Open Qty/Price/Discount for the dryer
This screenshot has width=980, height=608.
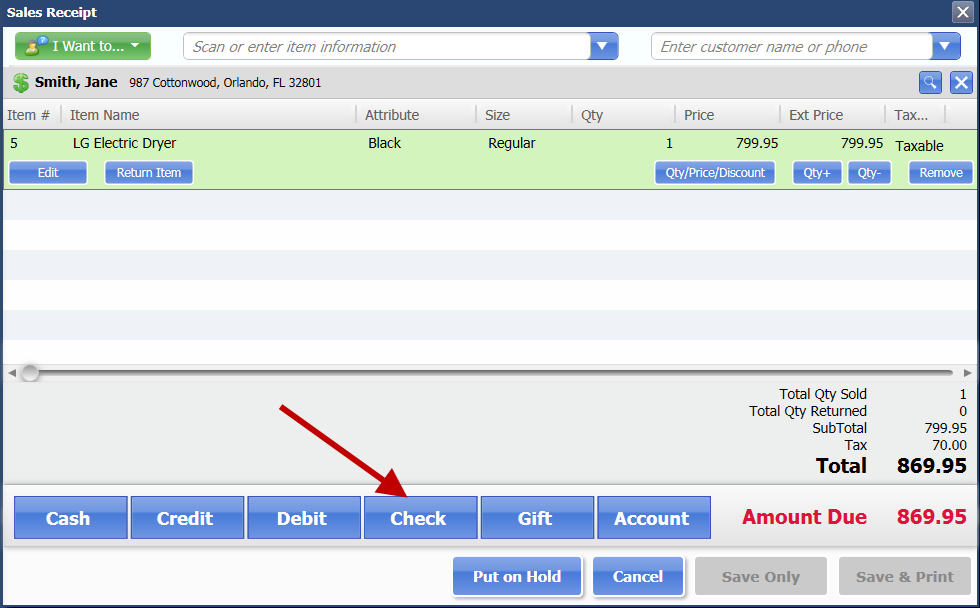pyautogui.click(x=714, y=172)
